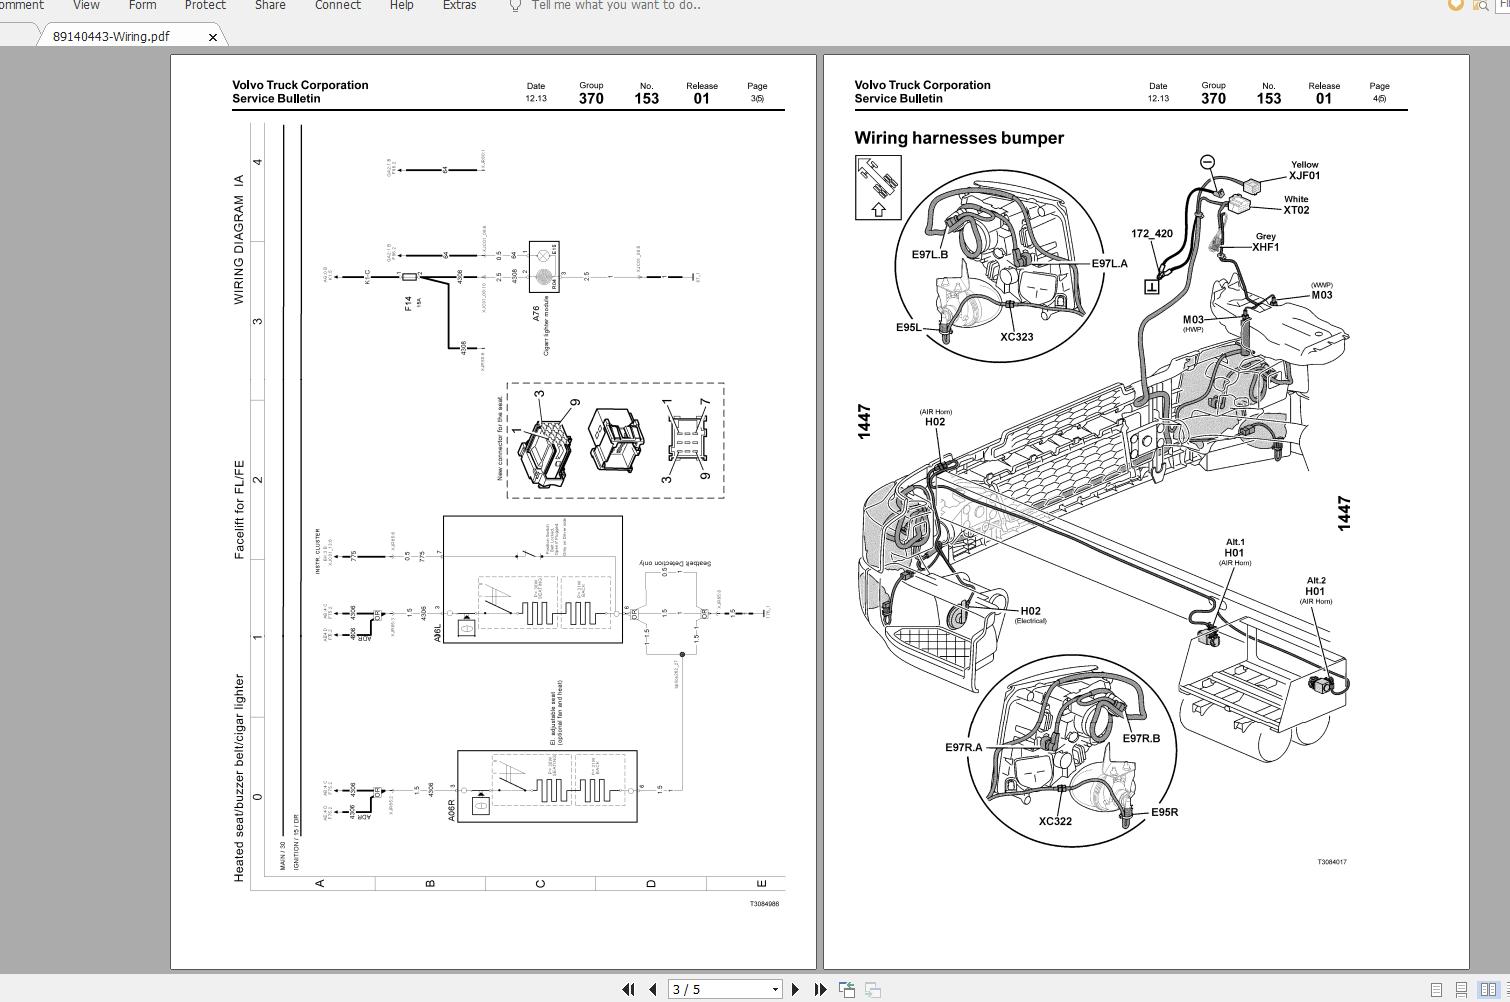Click the orange app badge icon top right
The width and height of the screenshot is (1510, 1002).
(1455, 6)
